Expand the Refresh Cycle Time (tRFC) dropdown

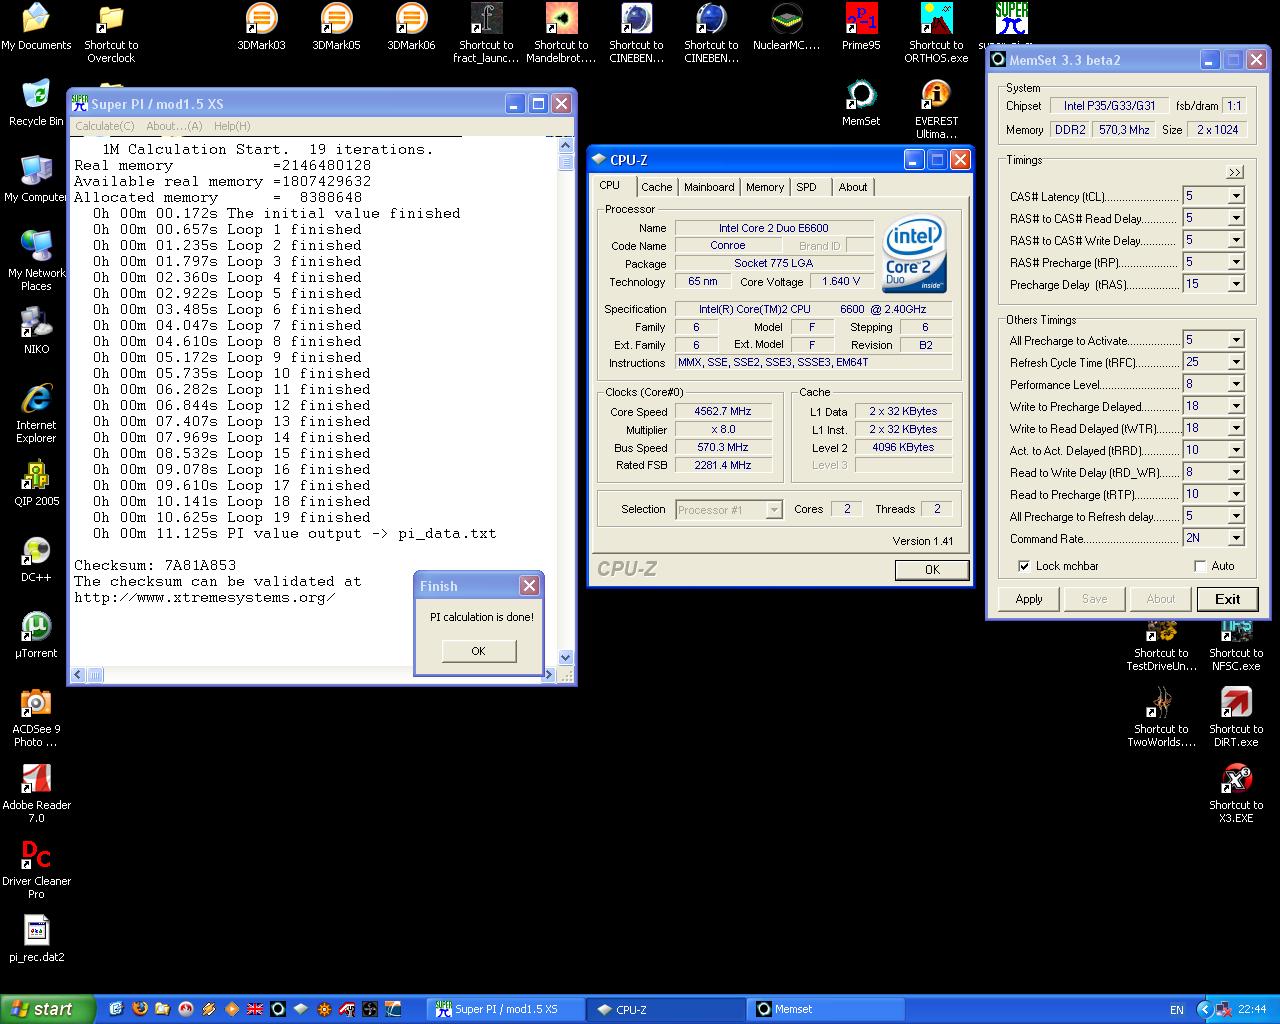[1236, 362]
